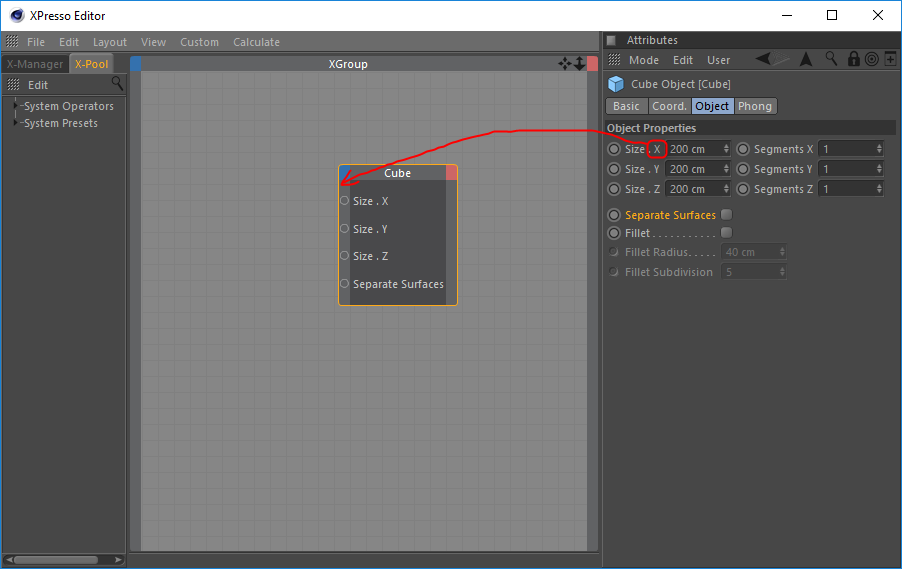Image resolution: width=902 pixels, height=569 pixels.
Task: Open the Custom menu
Action: click(199, 42)
